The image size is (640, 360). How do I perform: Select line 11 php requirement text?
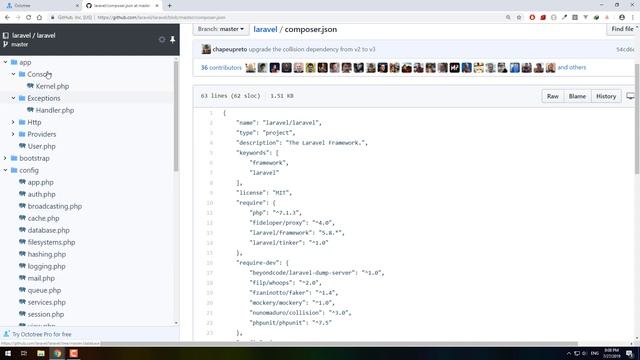click(276, 213)
